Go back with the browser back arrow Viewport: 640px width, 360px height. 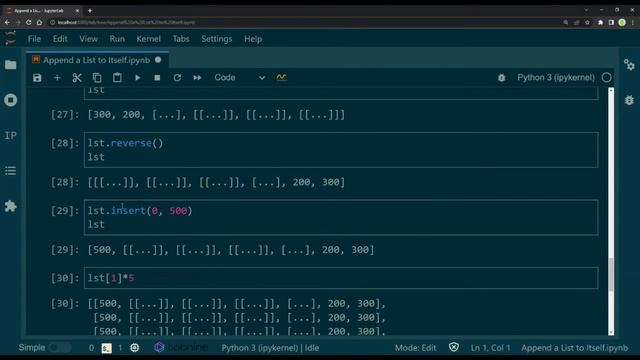pyautogui.click(x=7, y=22)
